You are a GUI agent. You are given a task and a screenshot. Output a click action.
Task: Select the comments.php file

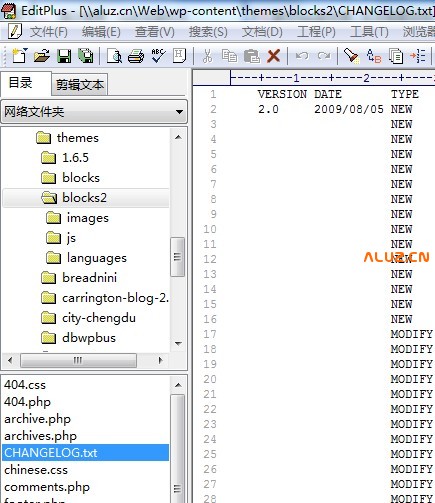47,487
